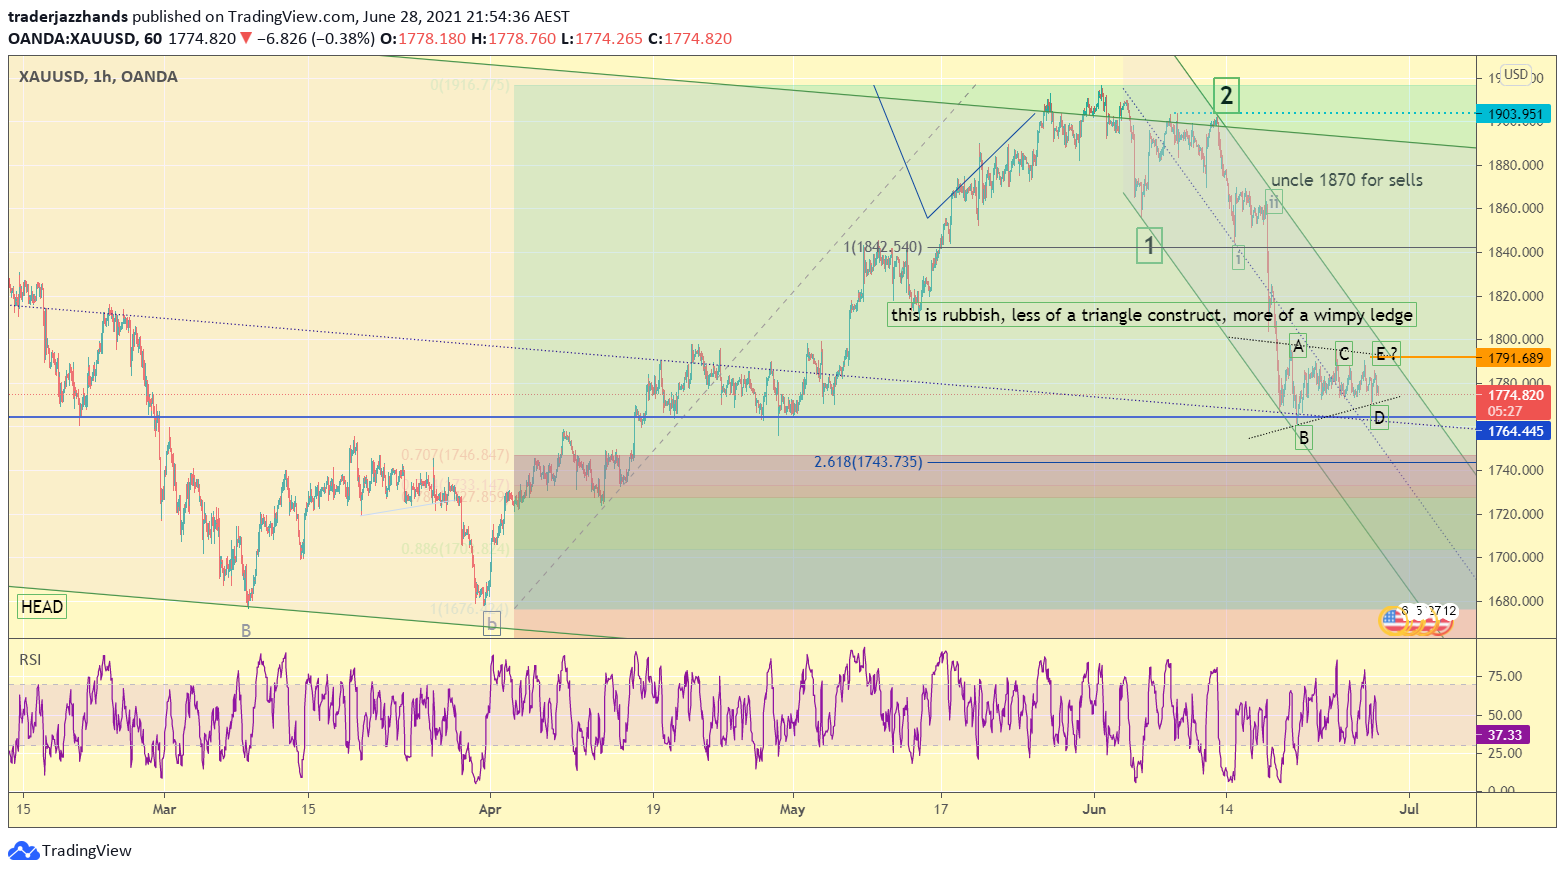Click the triangle wave A label

pos(1298,347)
